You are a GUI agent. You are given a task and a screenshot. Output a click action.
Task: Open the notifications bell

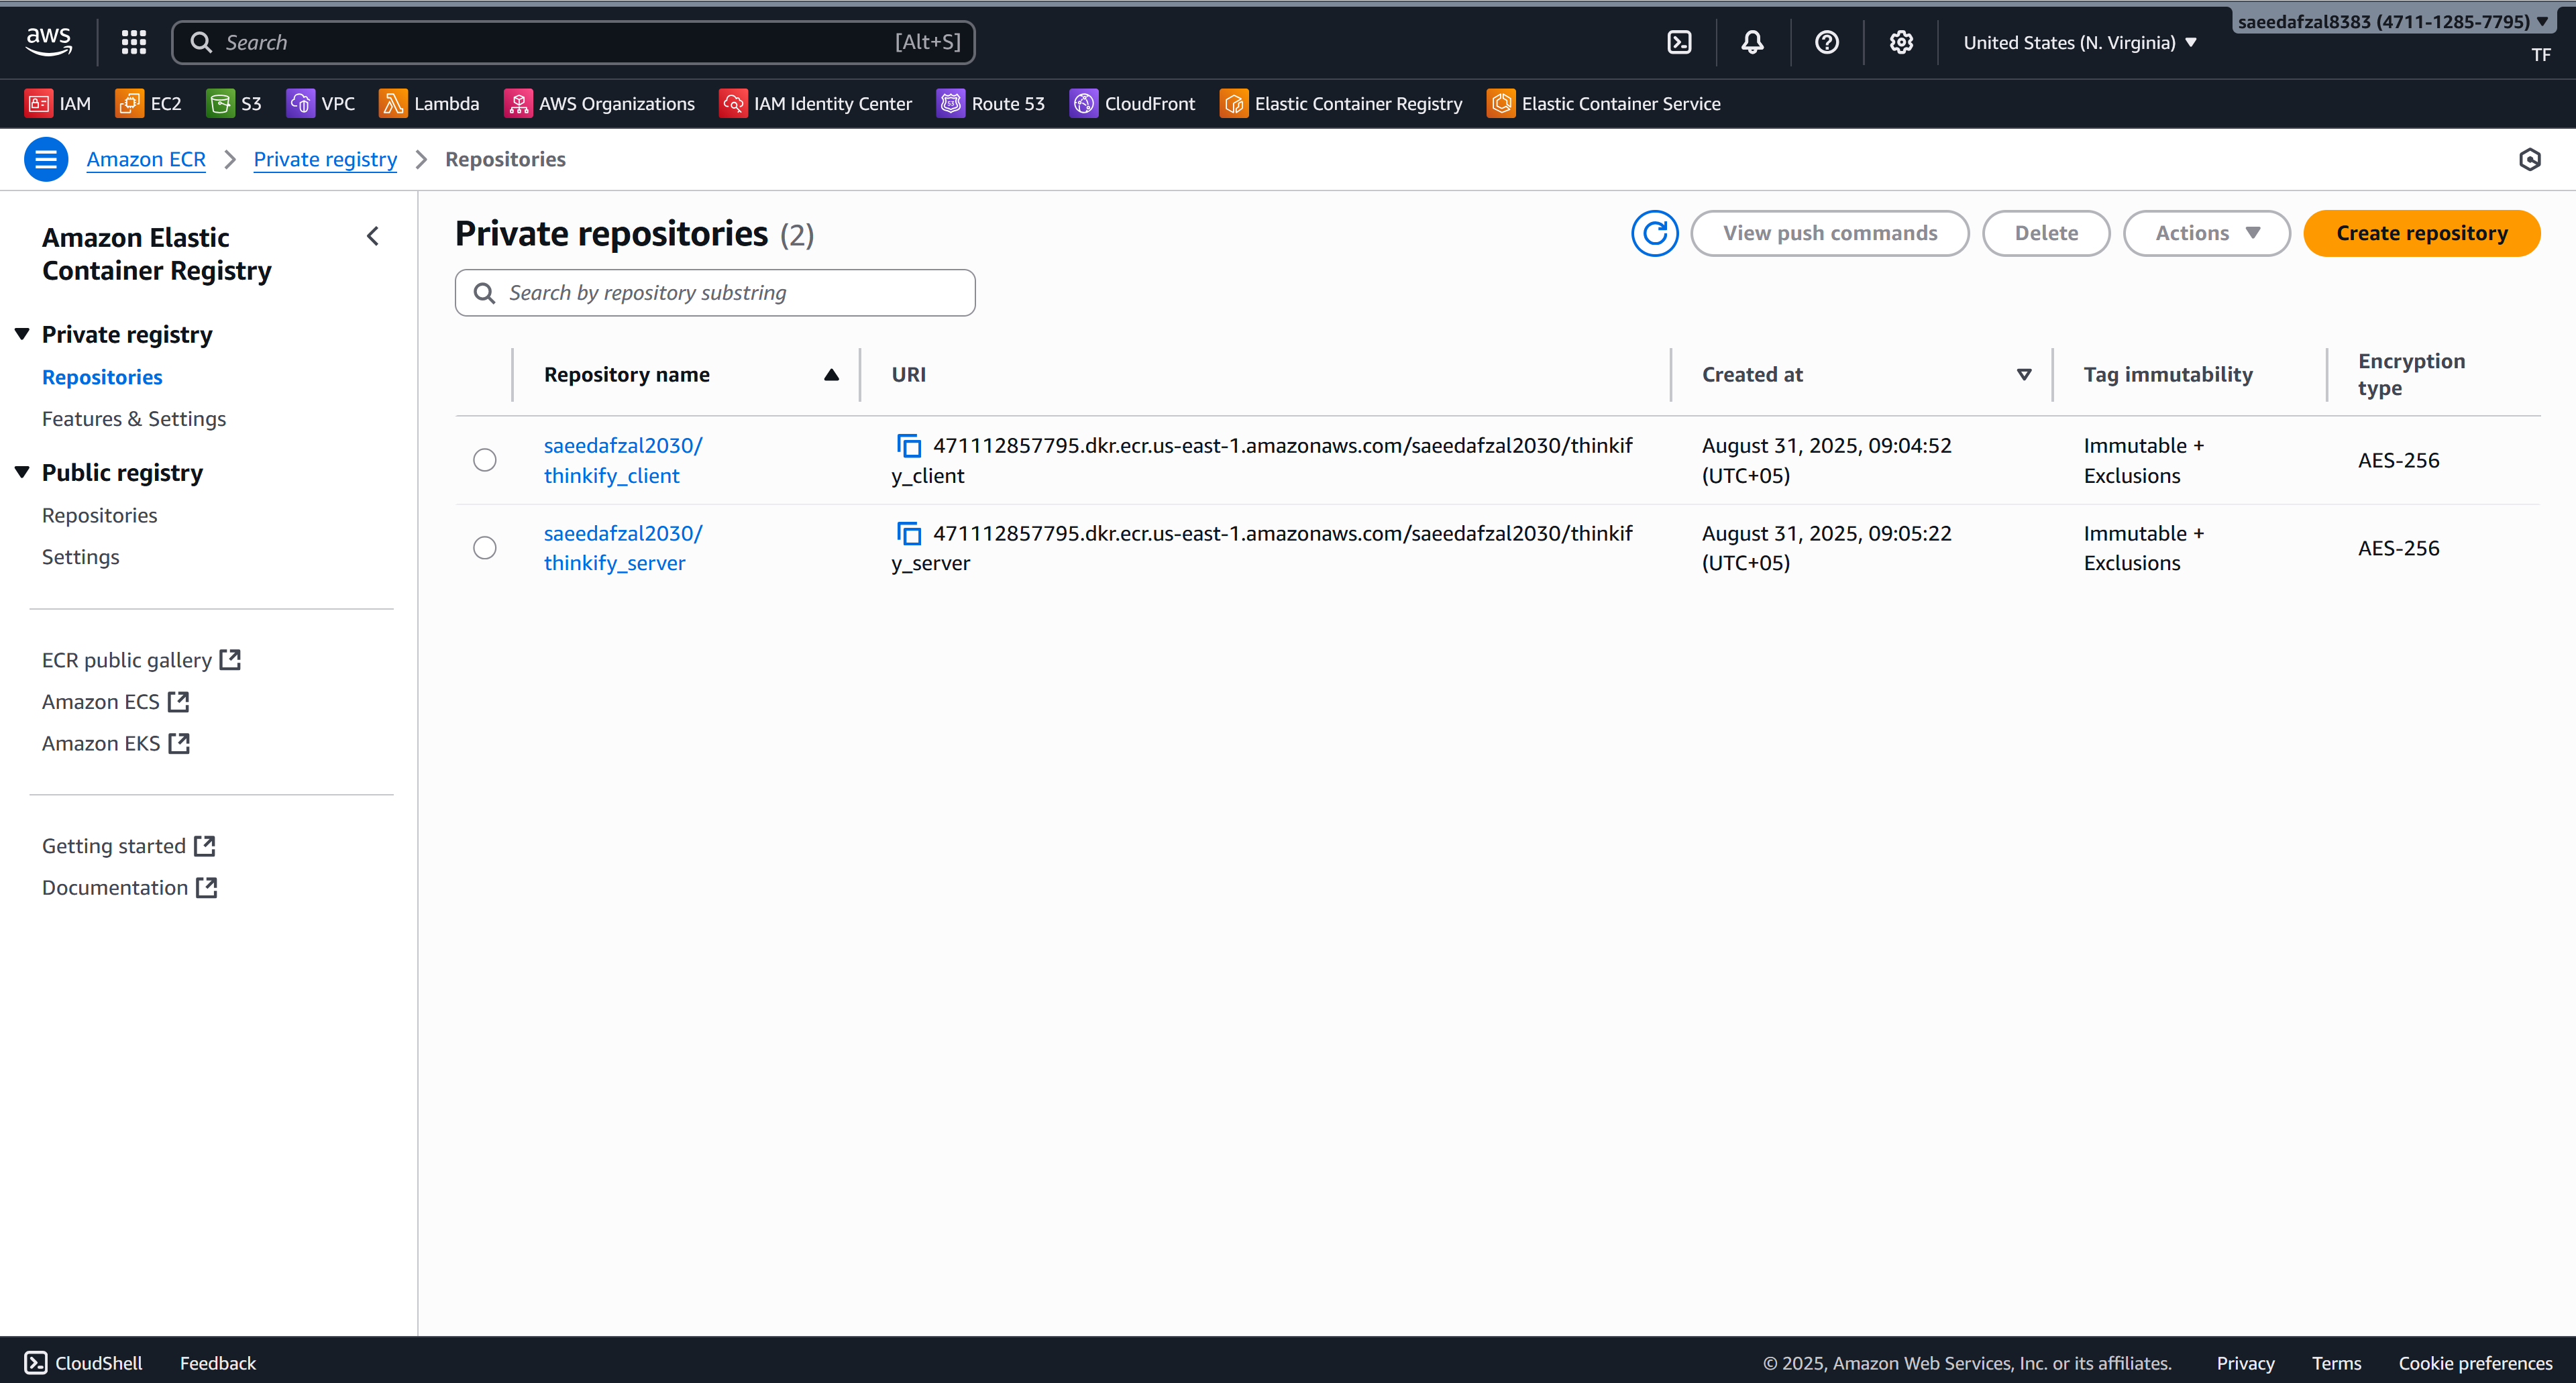(1751, 42)
